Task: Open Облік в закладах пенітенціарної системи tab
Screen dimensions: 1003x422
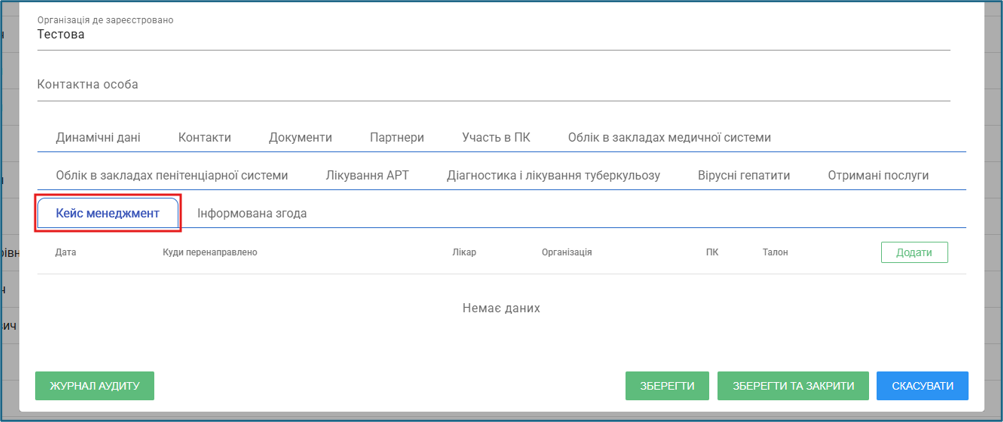Action: (171, 176)
